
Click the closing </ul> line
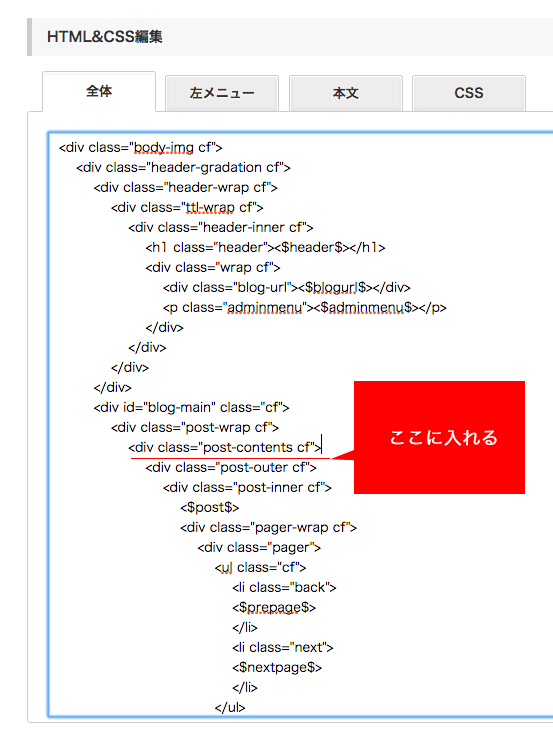230,707
